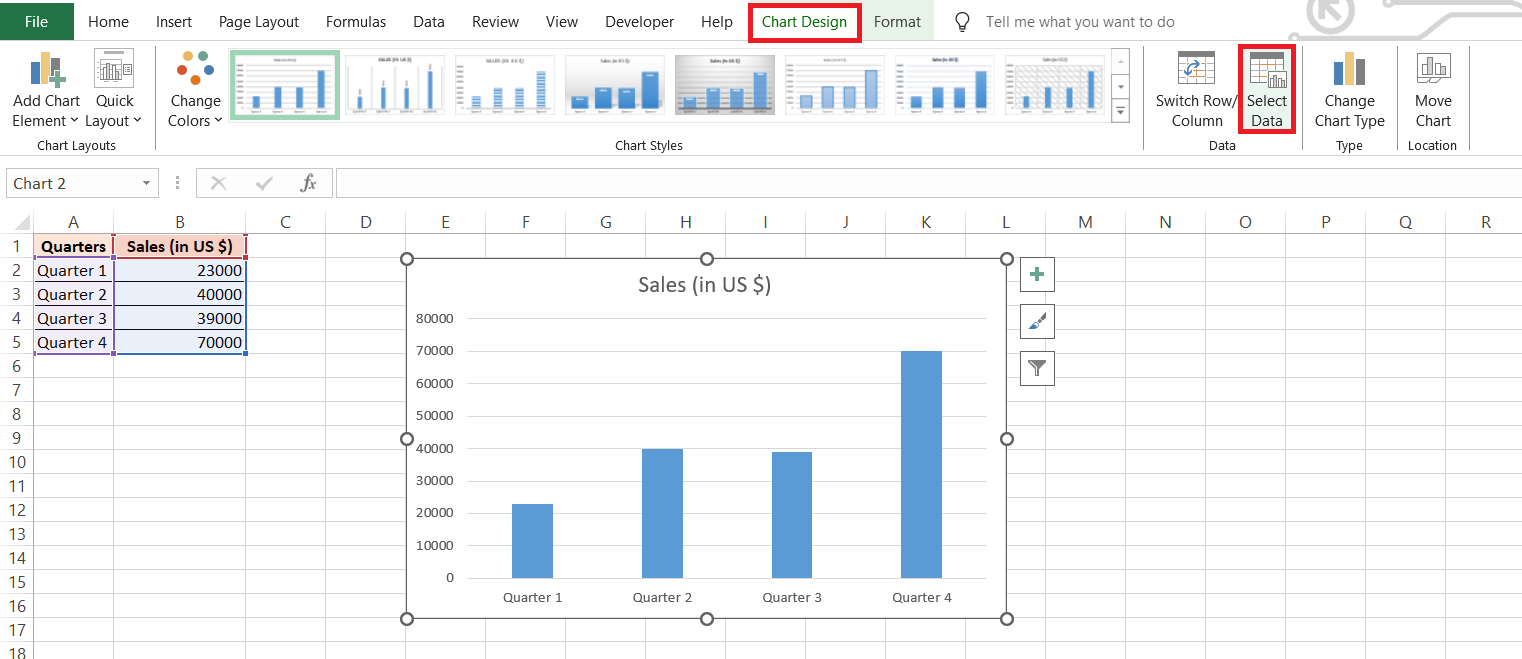Click the Chart Filters funnel button

point(1037,368)
